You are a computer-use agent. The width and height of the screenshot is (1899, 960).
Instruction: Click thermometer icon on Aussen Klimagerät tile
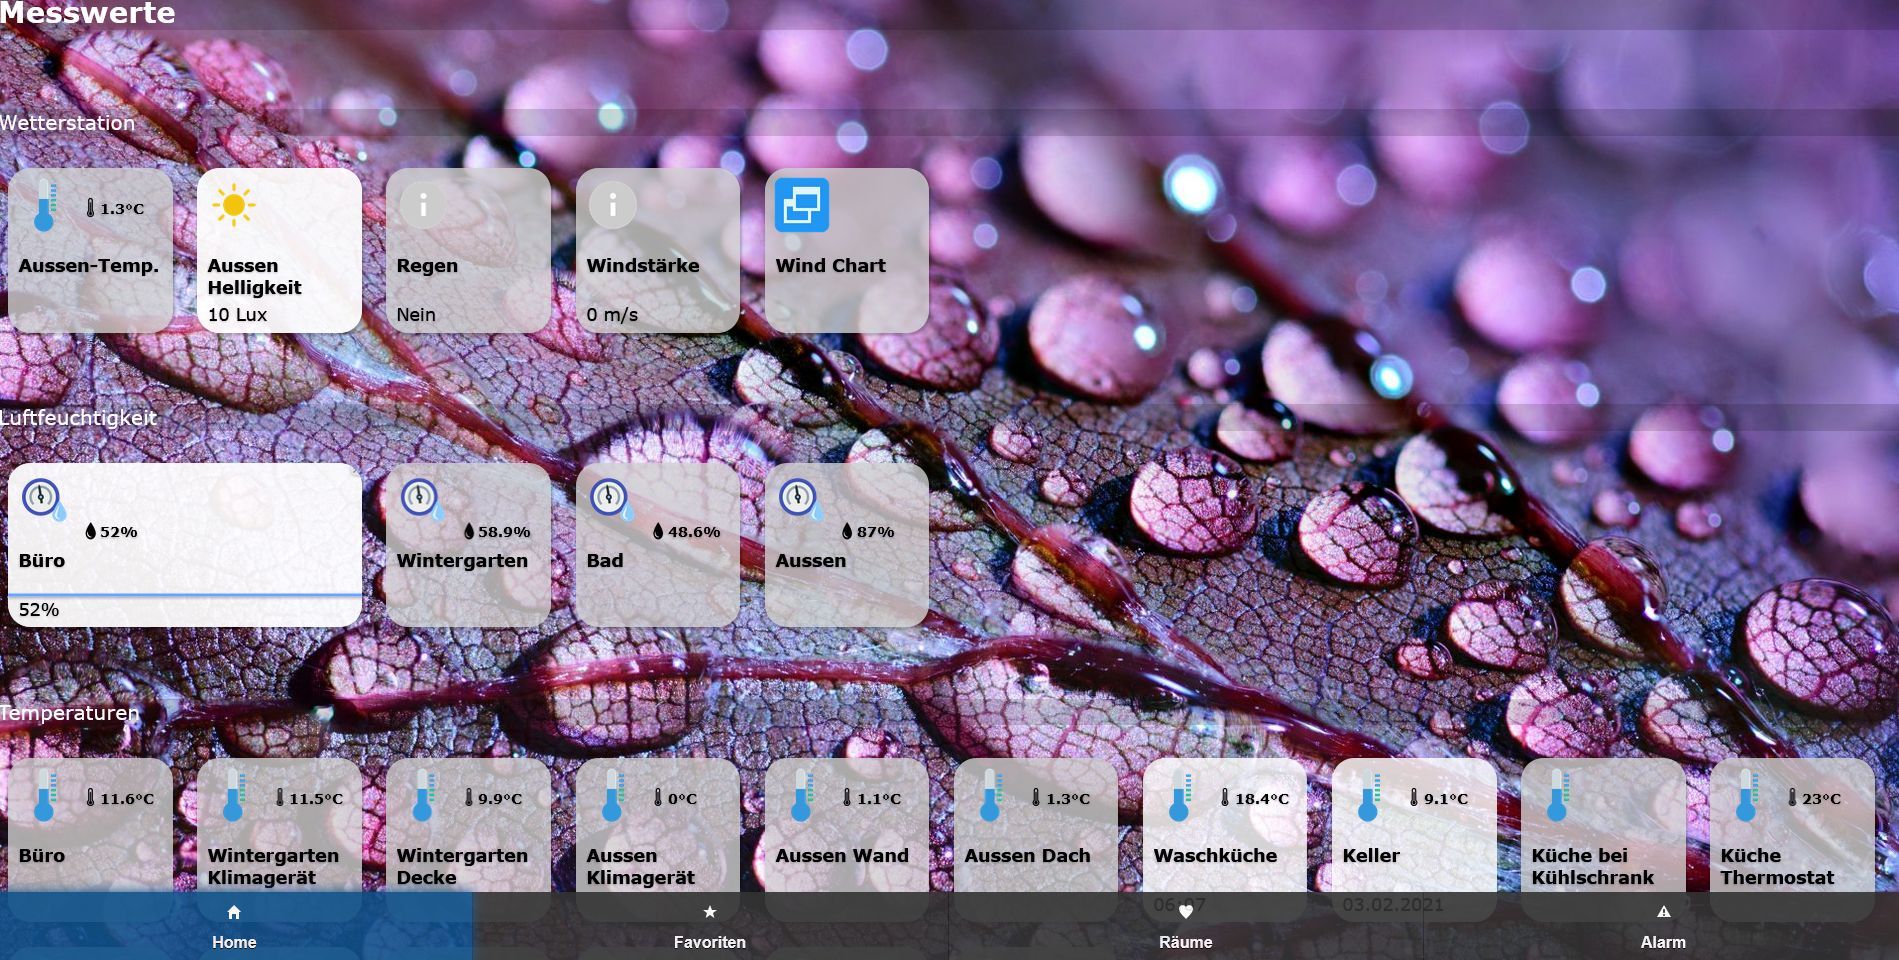614,795
